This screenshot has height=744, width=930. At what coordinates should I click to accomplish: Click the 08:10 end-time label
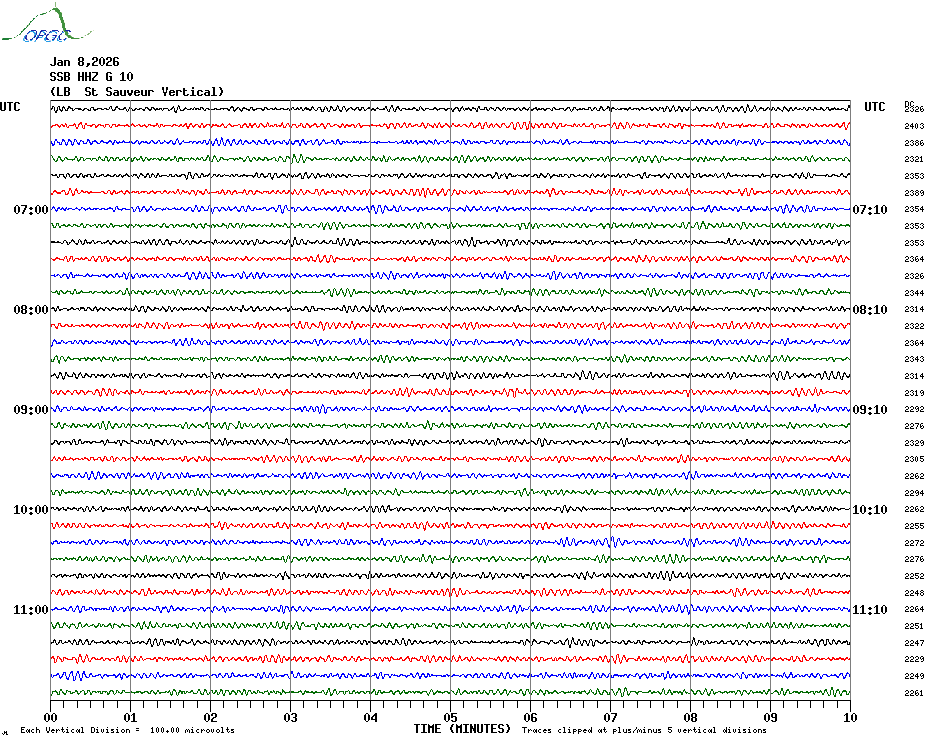point(870,310)
